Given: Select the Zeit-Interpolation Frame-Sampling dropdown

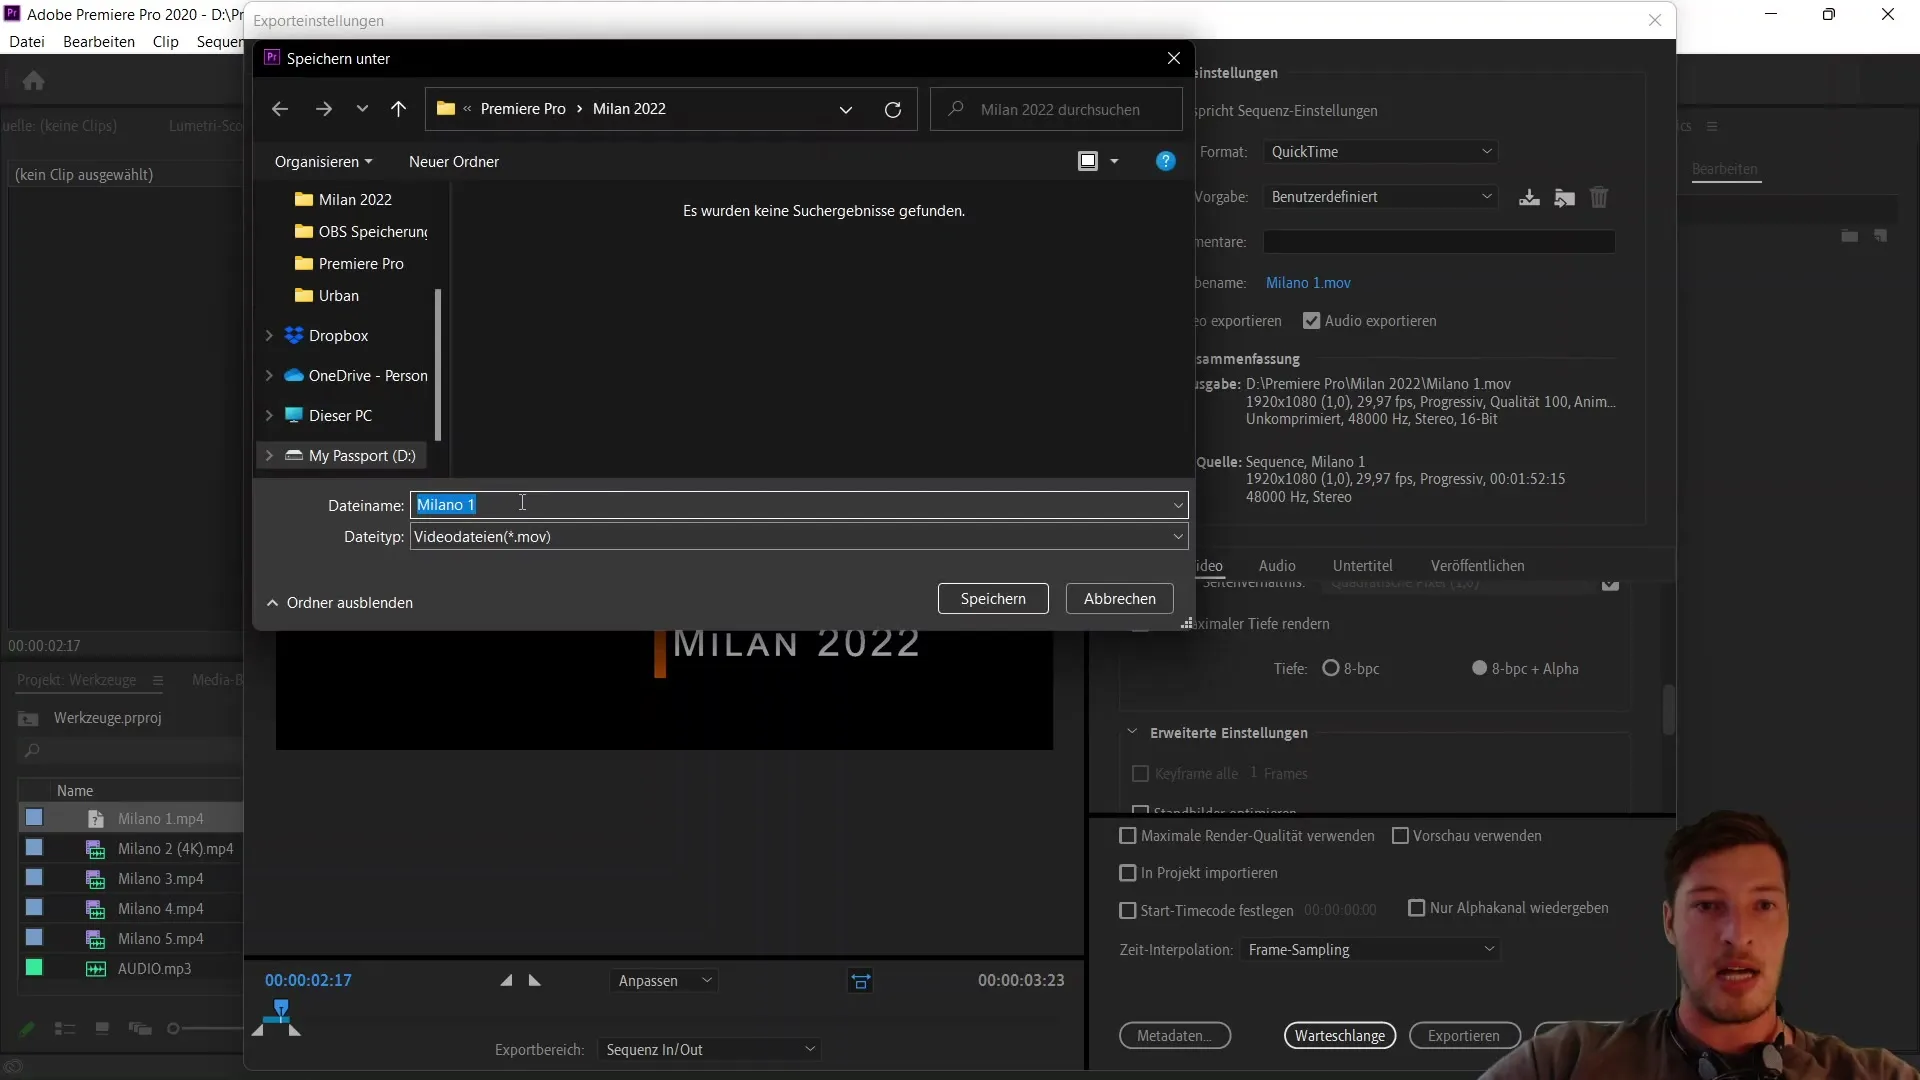Looking at the screenshot, I should 1369,949.
